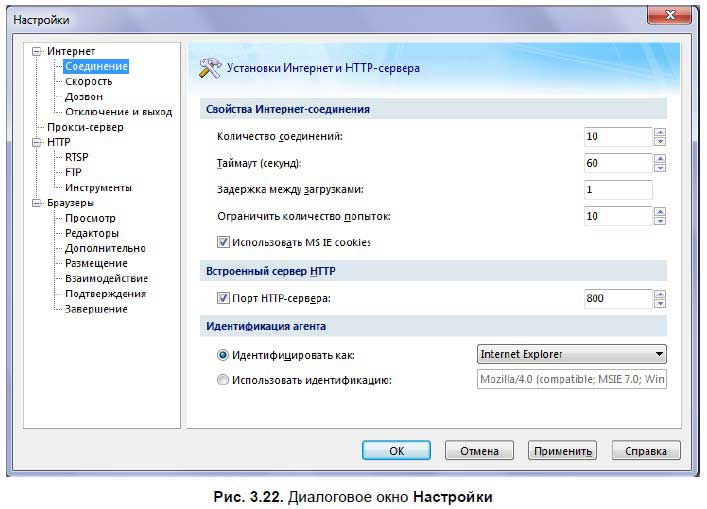
Task: Toggle the MS IE cookies checkbox
Action: coord(223,243)
